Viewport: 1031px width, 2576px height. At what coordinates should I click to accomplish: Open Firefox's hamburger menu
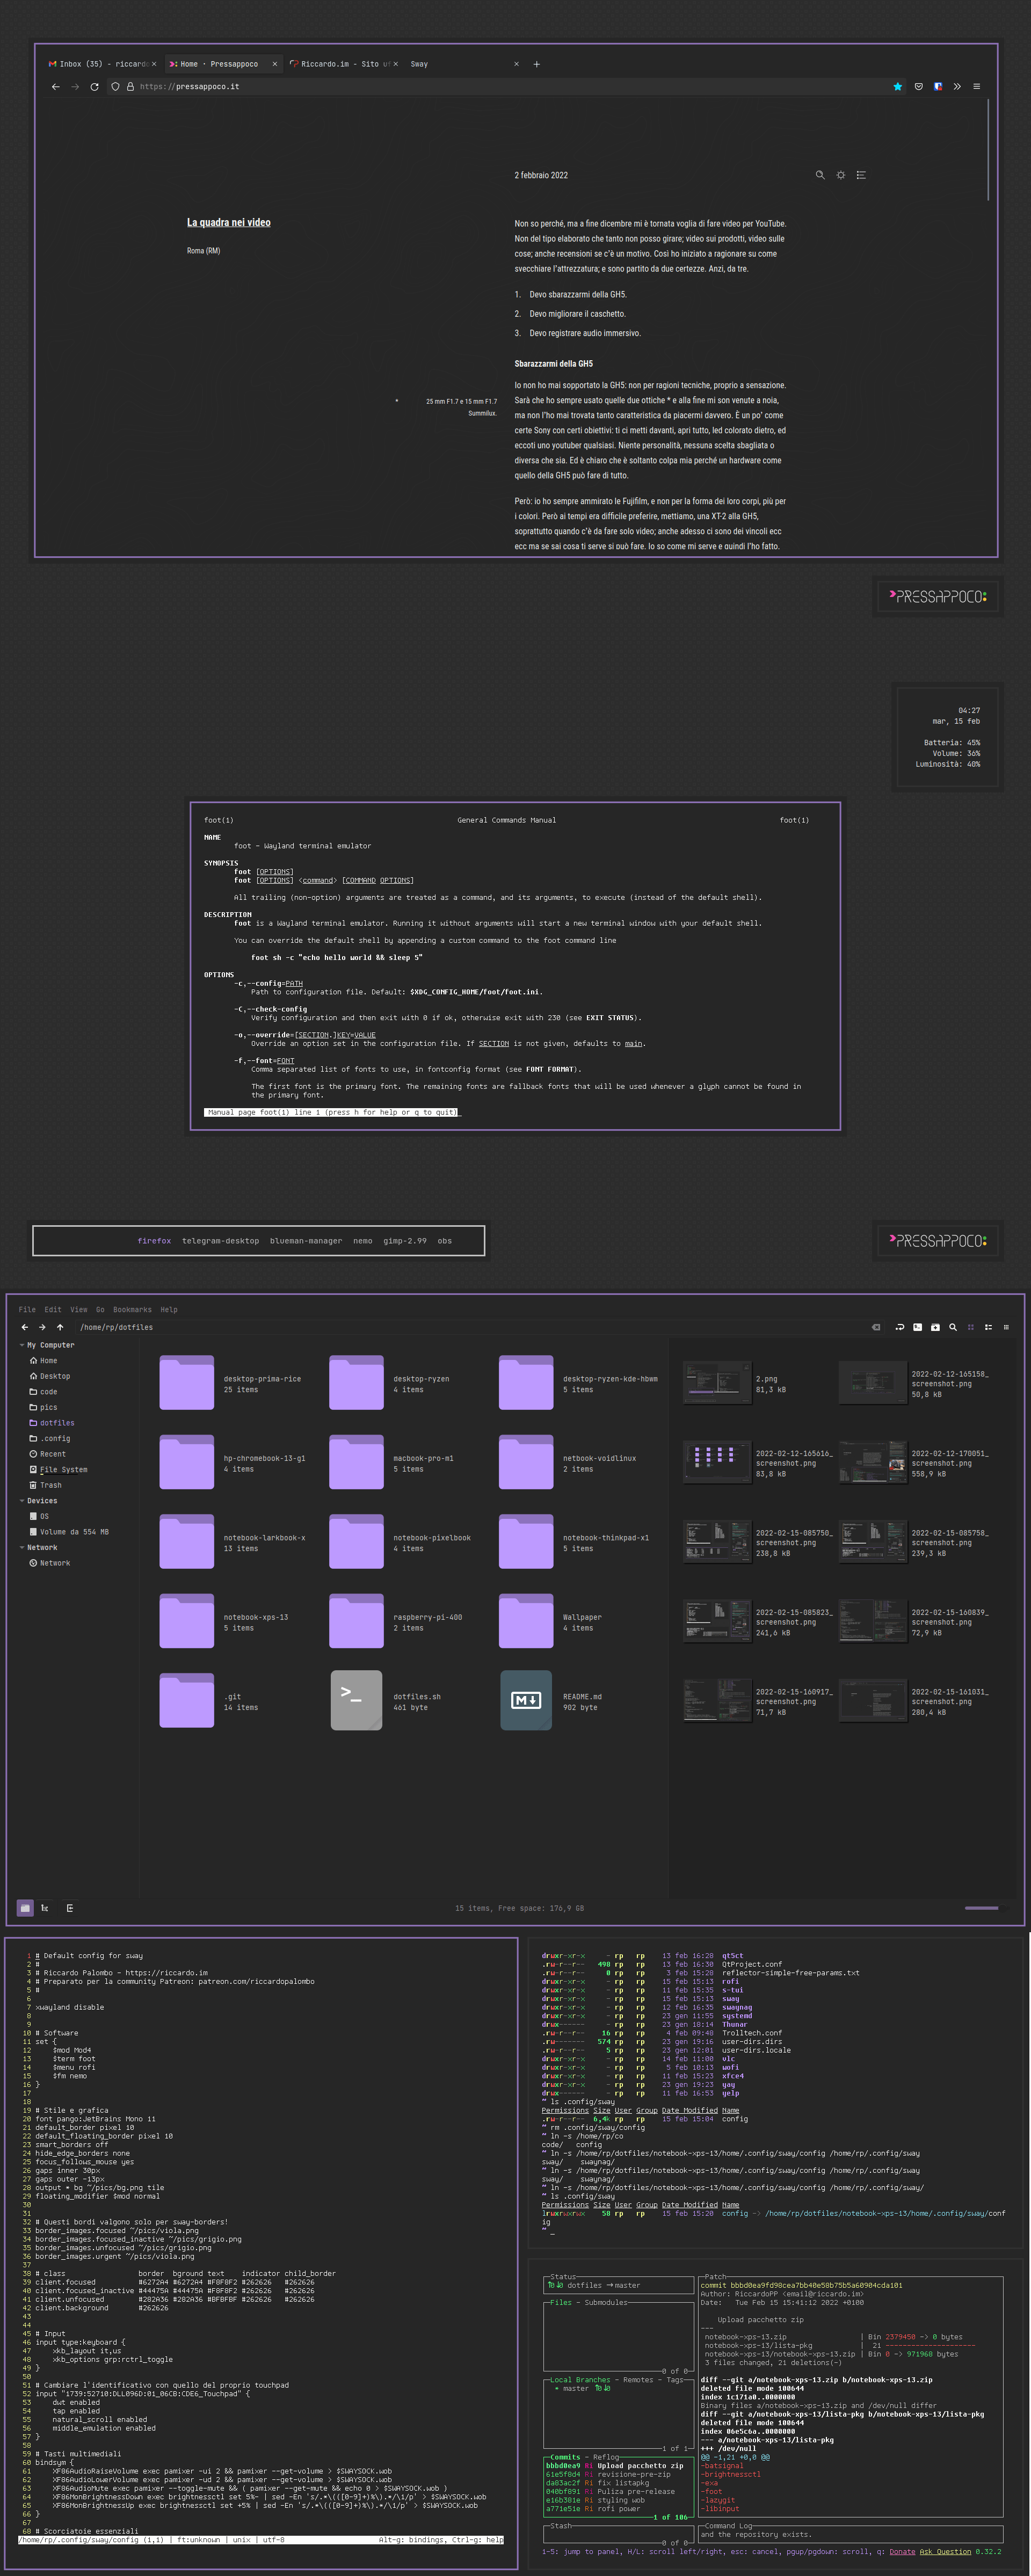[x=977, y=86]
